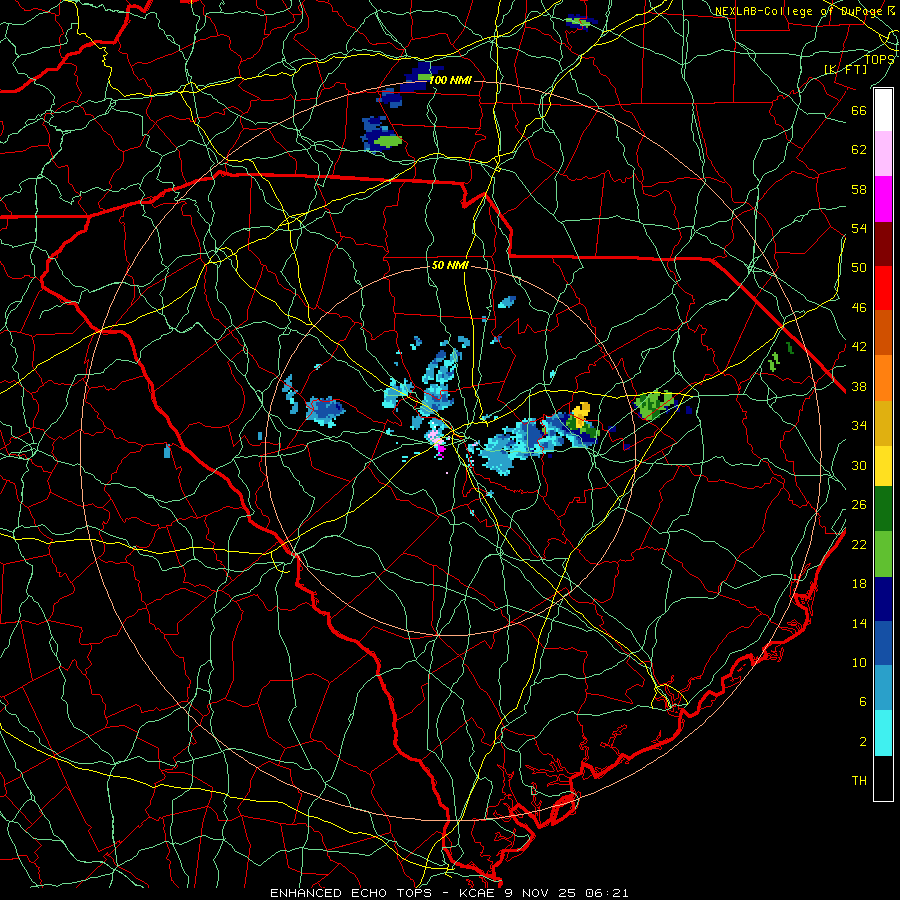Image resolution: width=900 pixels, height=900 pixels.
Task: Click the legend value '46'
Action: [x=859, y=308]
